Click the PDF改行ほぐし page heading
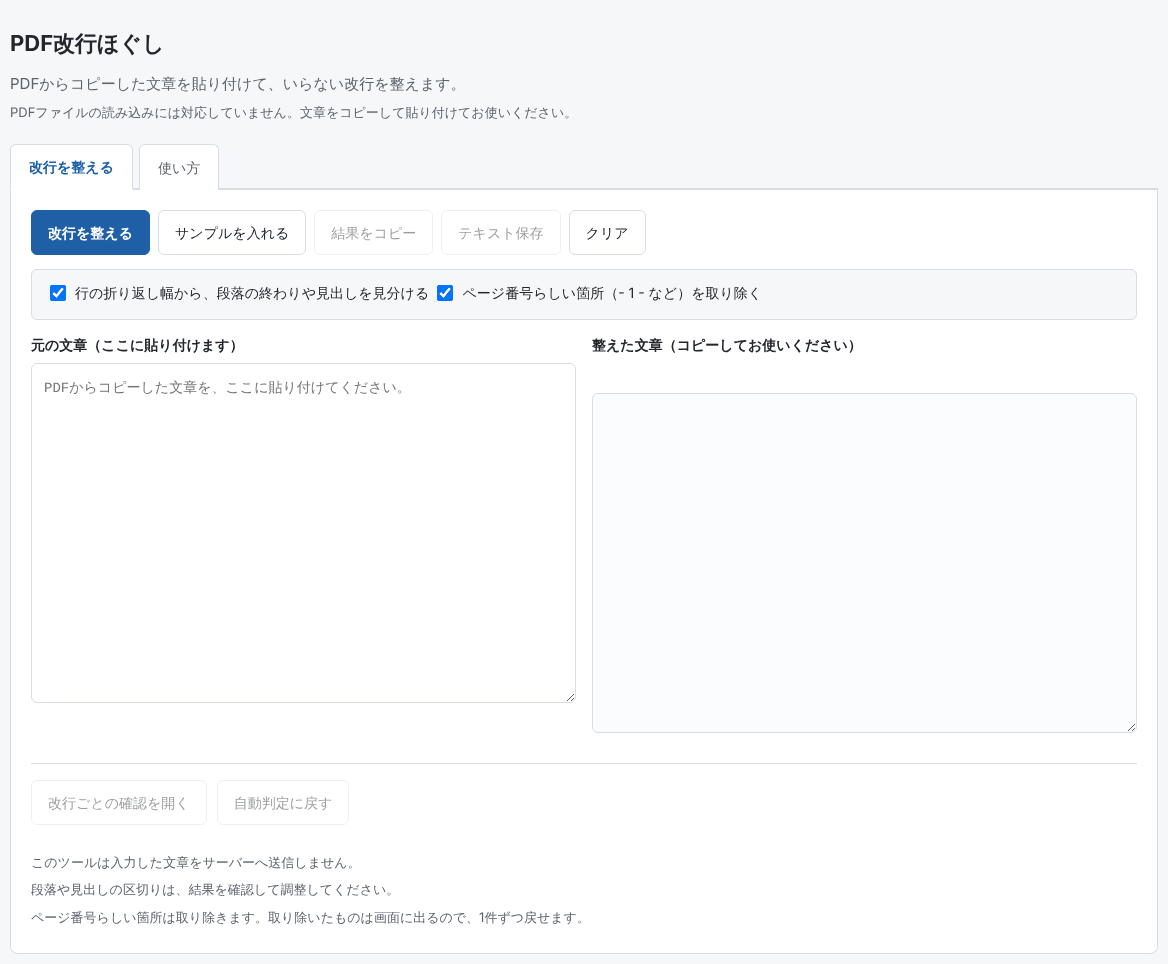Image resolution: width=1168 pixels, height=964 pixels. coord(86,45)
